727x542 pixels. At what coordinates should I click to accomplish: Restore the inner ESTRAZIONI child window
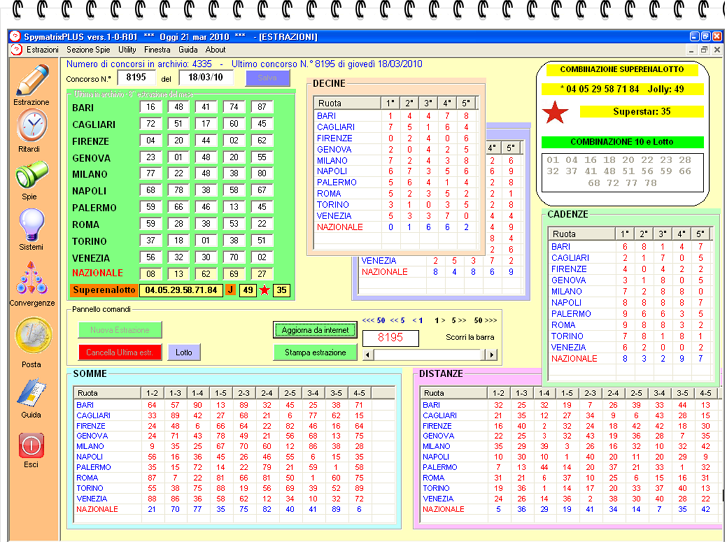pos(705,50)
